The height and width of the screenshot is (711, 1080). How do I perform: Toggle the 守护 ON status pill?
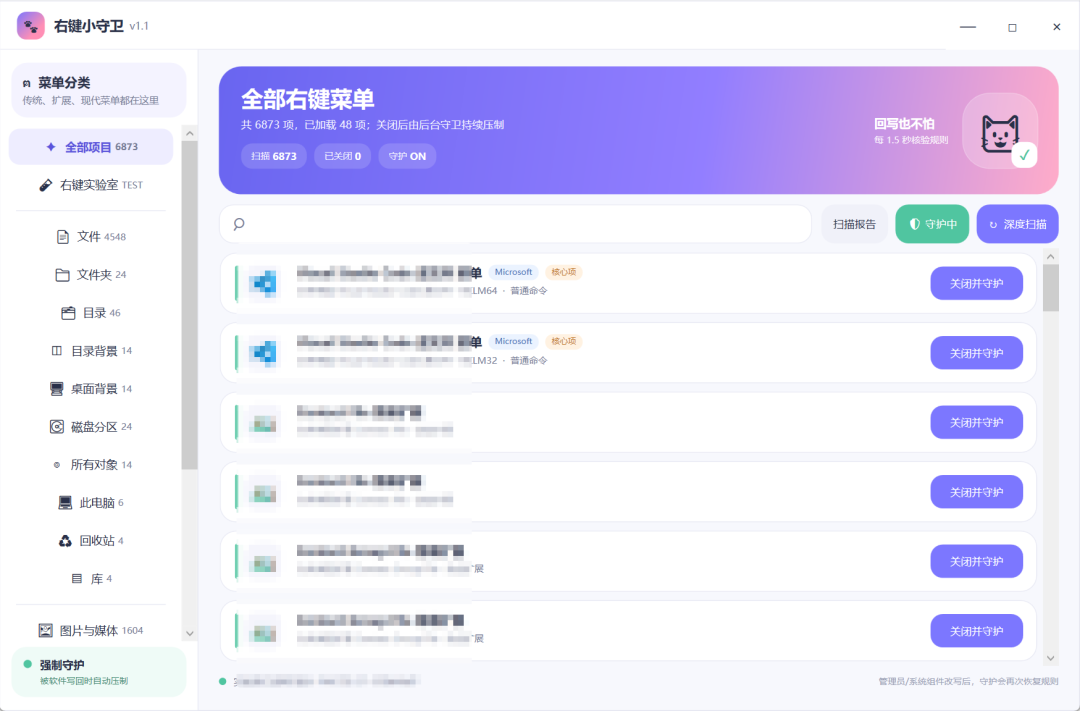[x=407, y=156]
